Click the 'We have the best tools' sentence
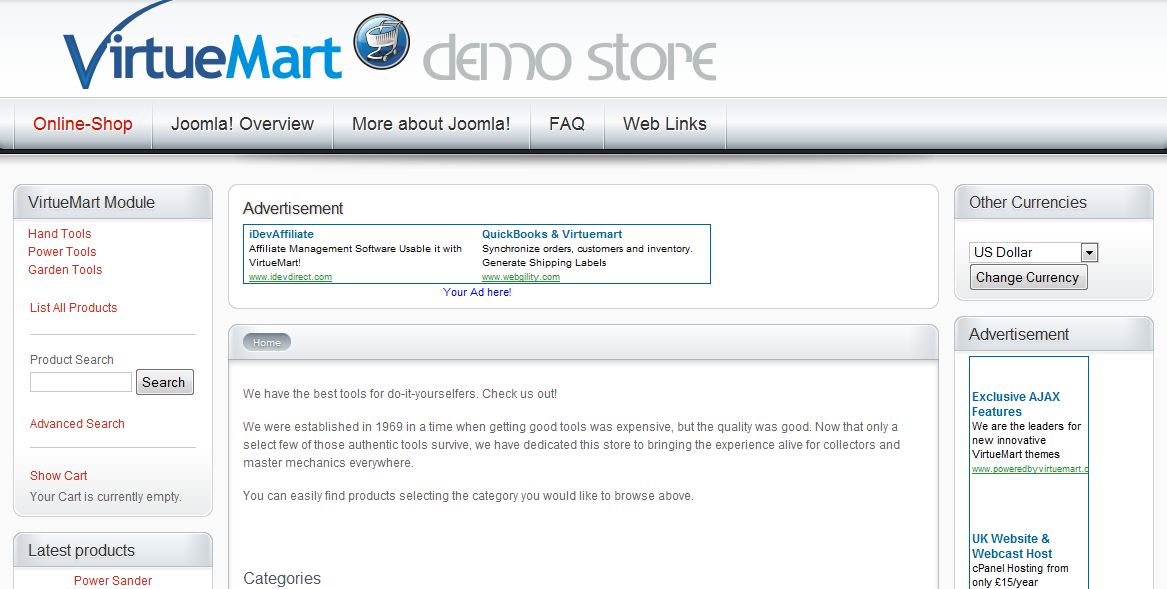Image resolution: width=1167 pixels, height=589 pixels. pos(400,394)
